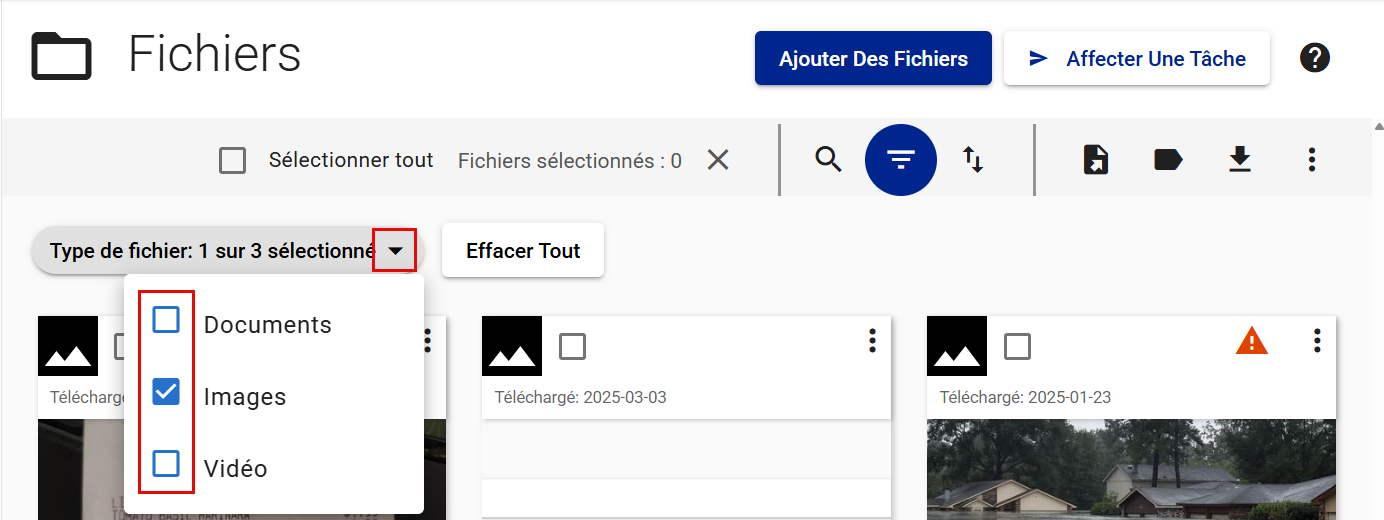Screen dimensions: 1384x520
Task: Click the help question mark icon
Action: point(1314,58)
